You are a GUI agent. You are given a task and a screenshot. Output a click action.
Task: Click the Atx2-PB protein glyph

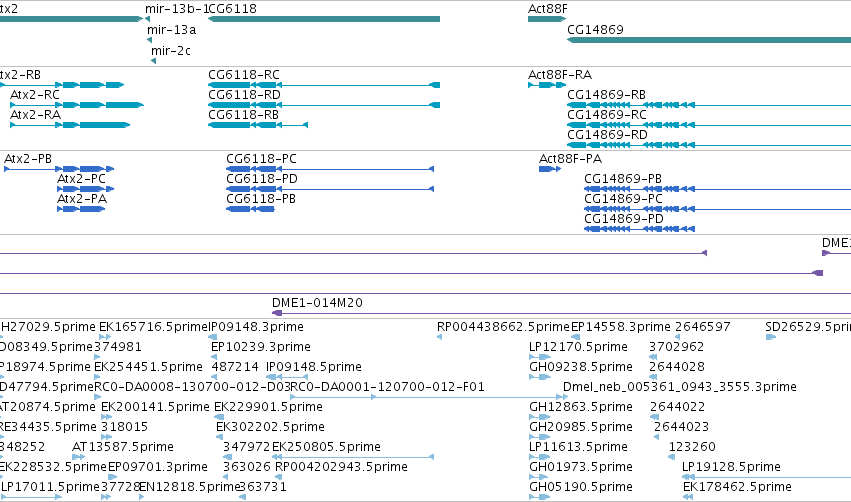coord(59,169)
